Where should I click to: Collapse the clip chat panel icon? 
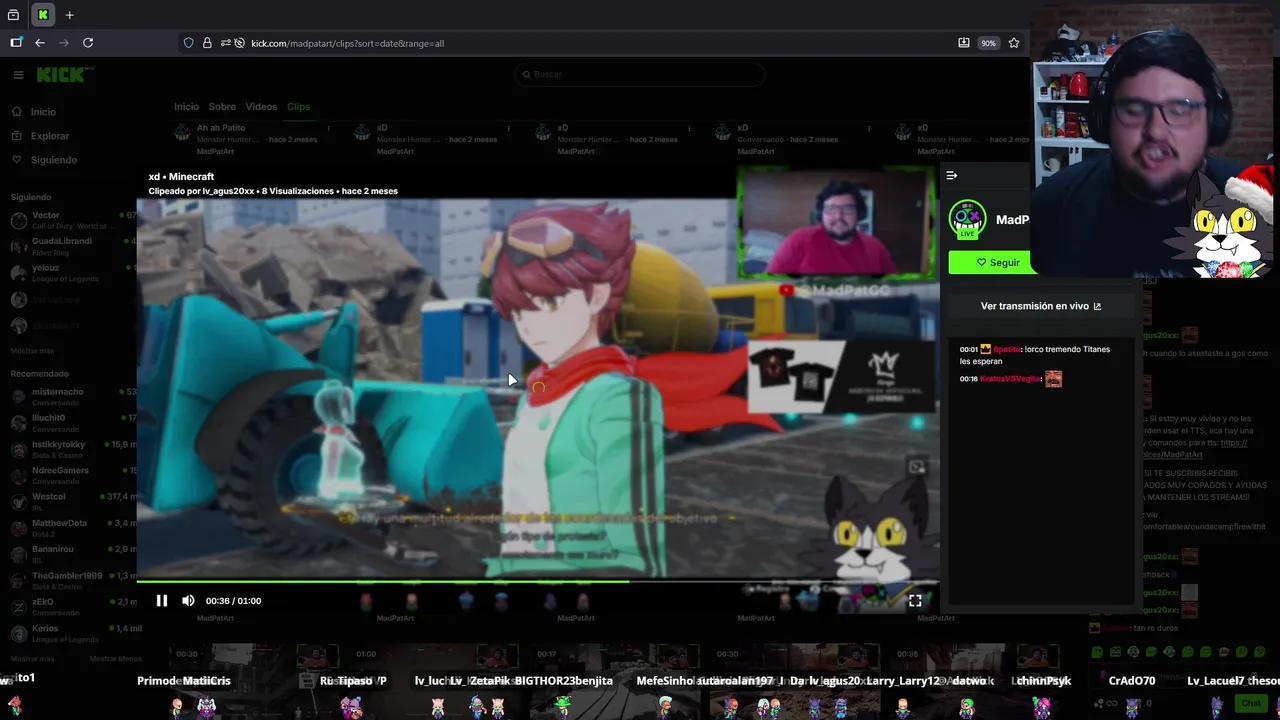pos(952,176)
